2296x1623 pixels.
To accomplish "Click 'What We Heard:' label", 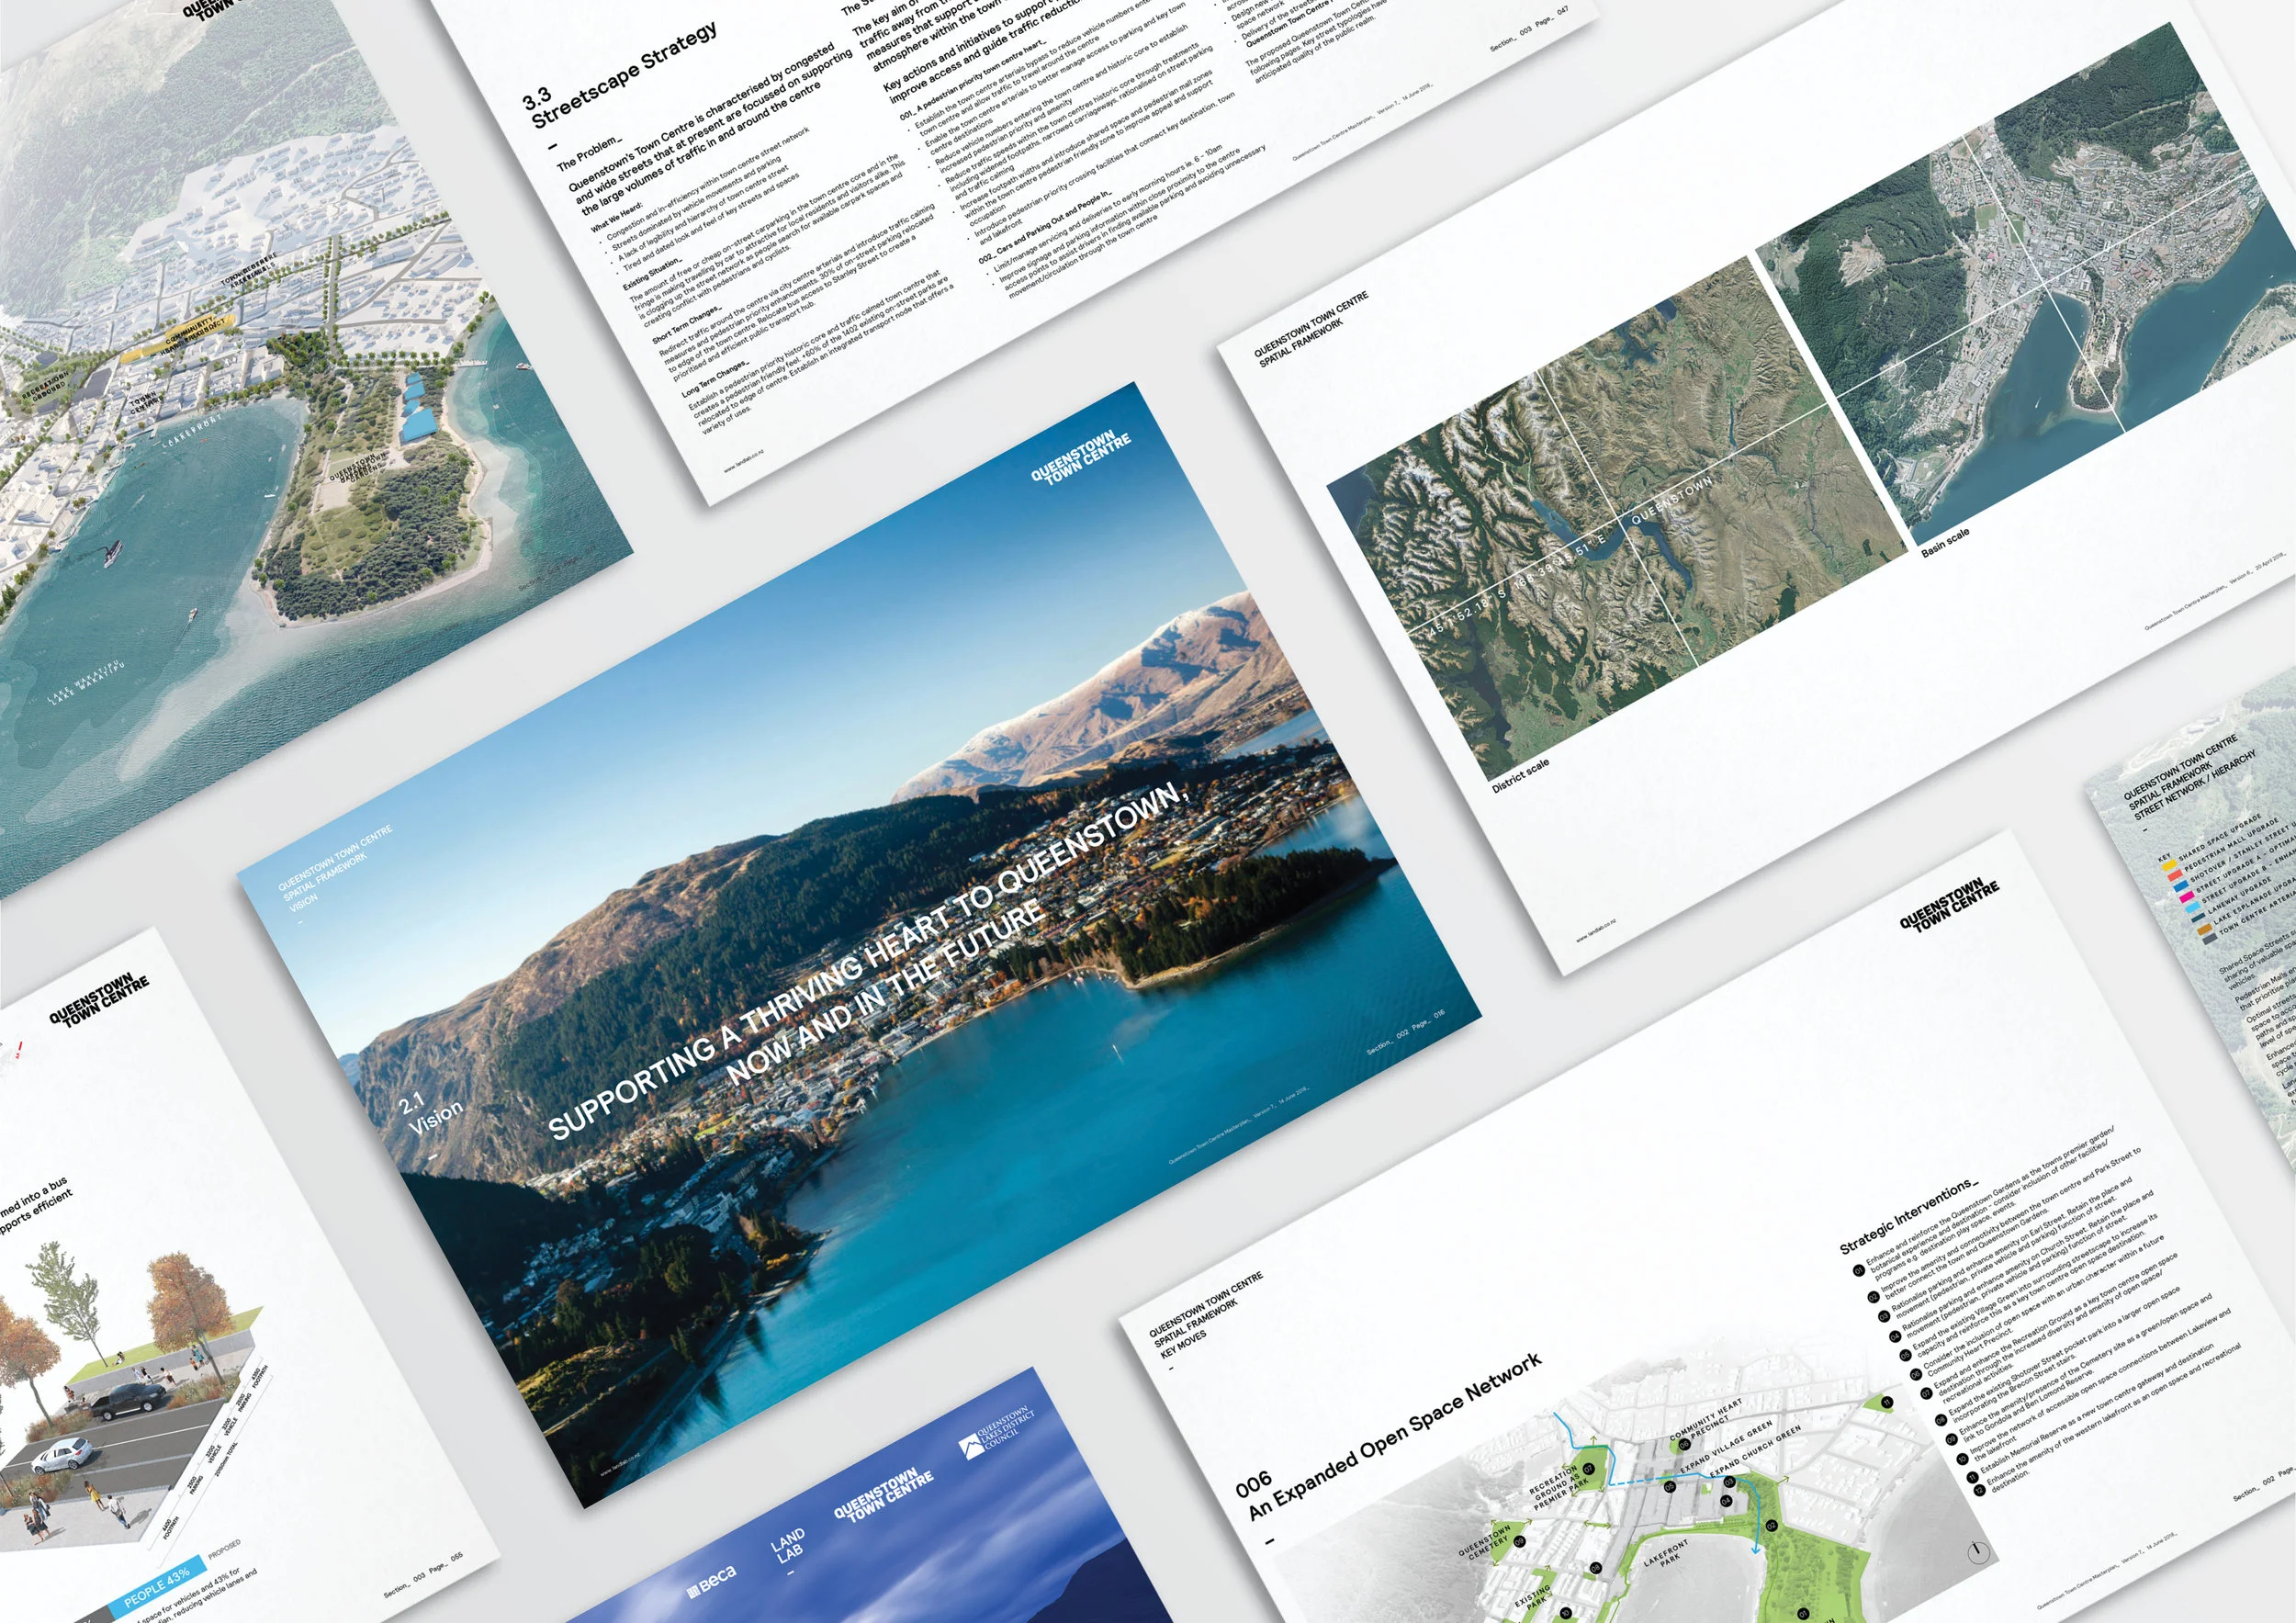I will click(x=617, y=219).
